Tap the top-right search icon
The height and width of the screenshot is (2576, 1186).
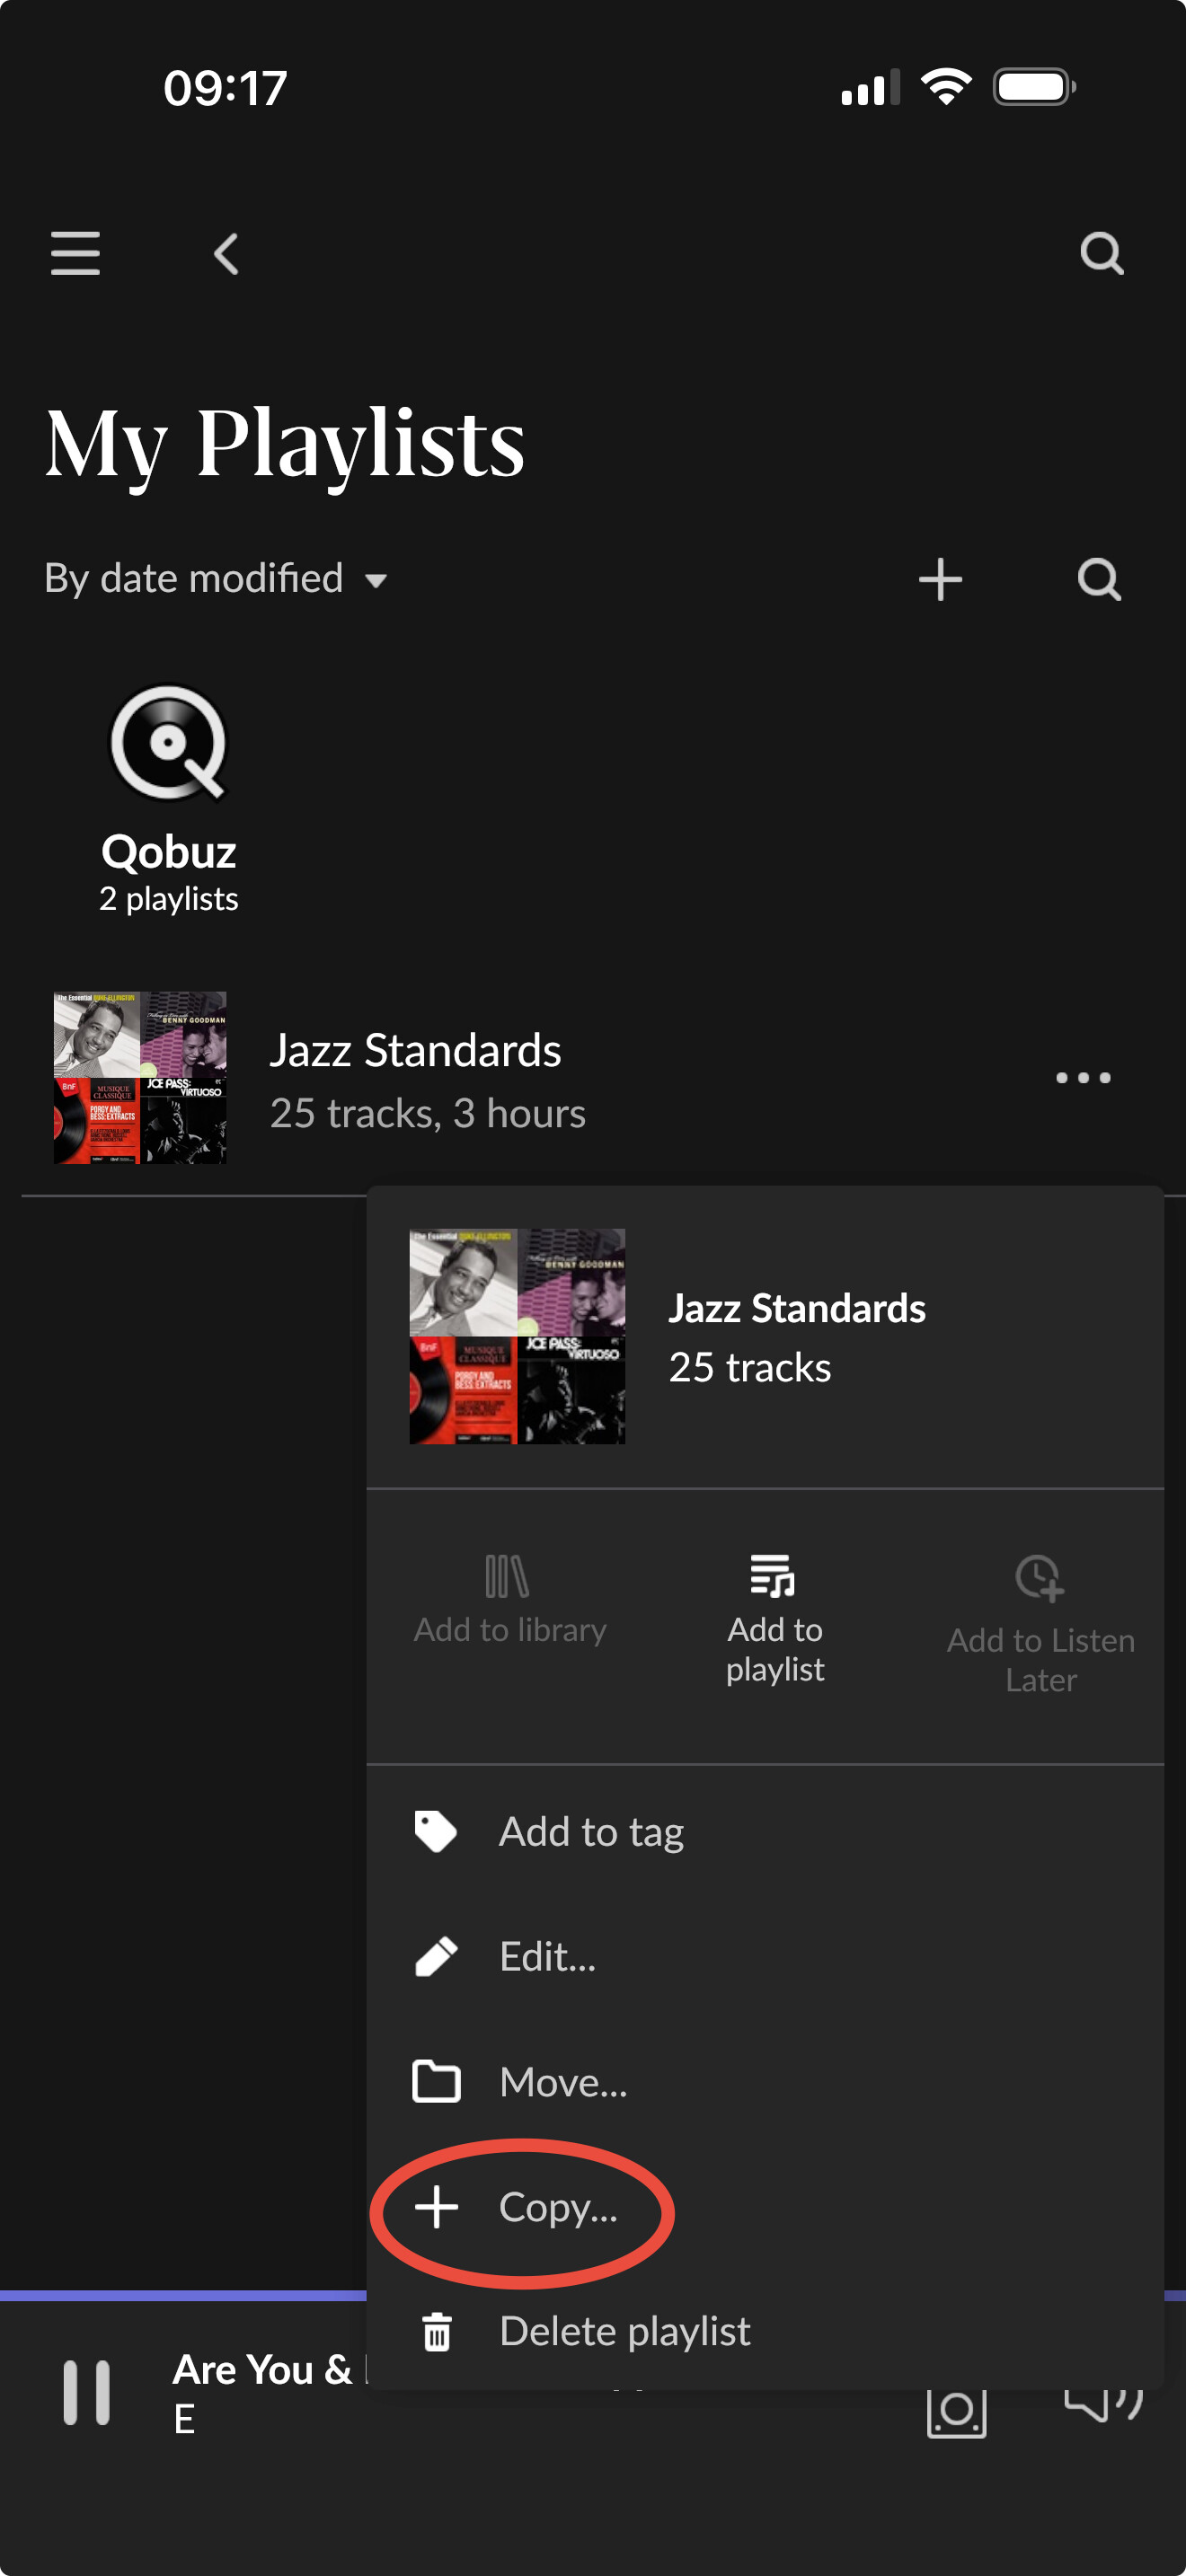pyautogui.click(x=1102, y=253)
